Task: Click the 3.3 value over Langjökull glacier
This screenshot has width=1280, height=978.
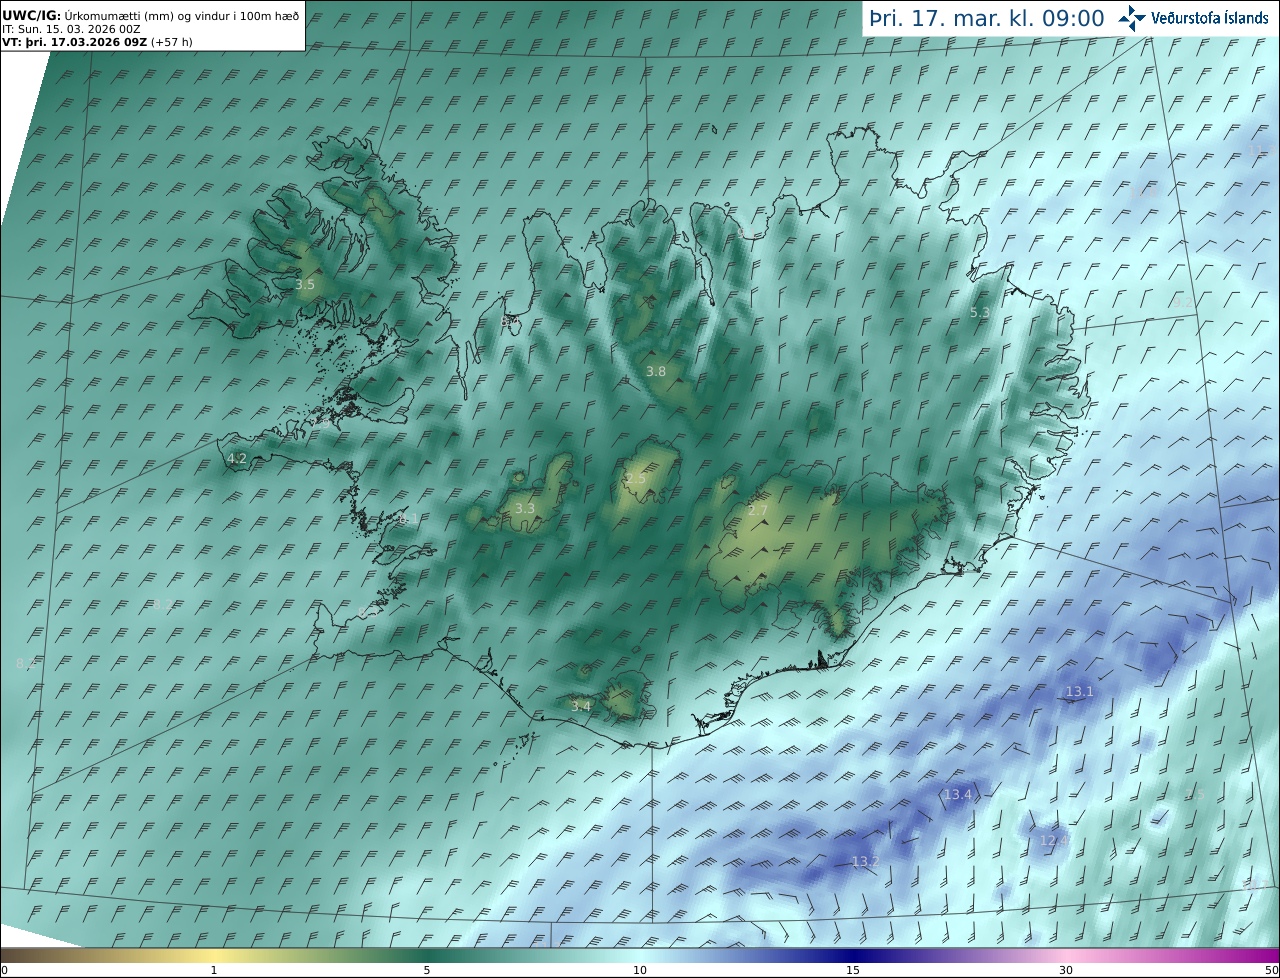Action: click(524, 509)
